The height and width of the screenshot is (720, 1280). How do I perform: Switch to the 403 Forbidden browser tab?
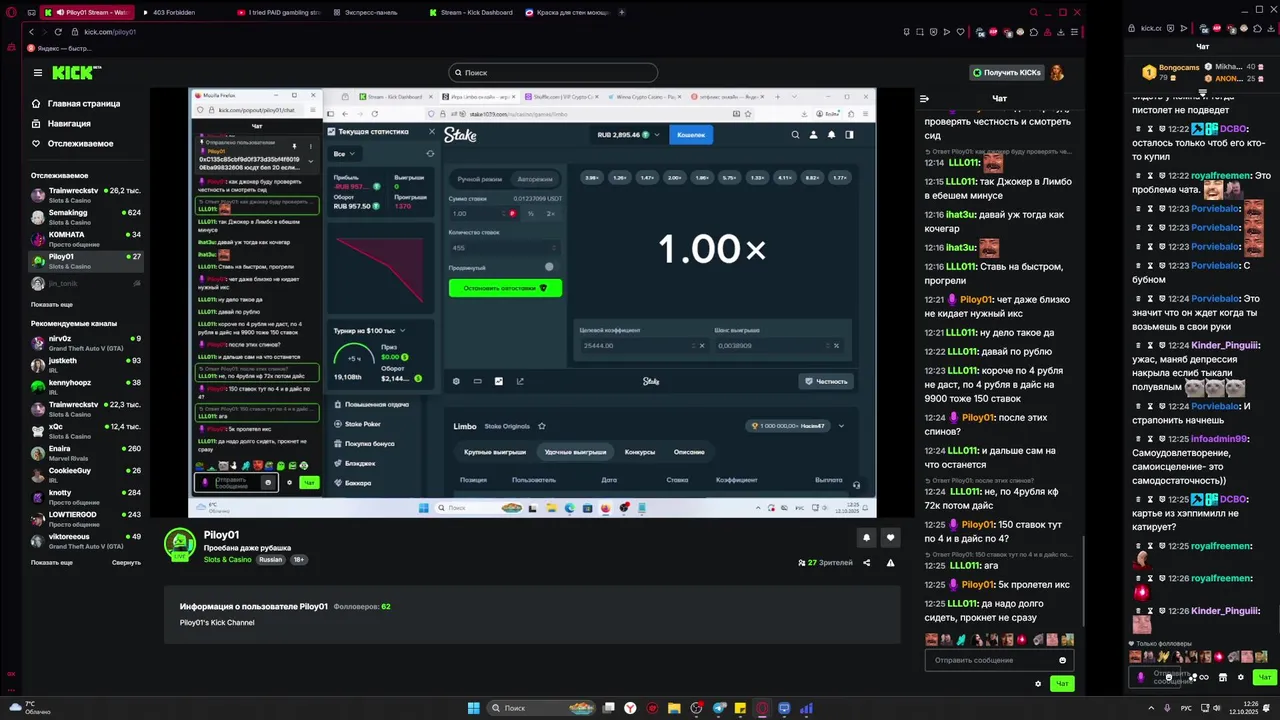(176, 12)
